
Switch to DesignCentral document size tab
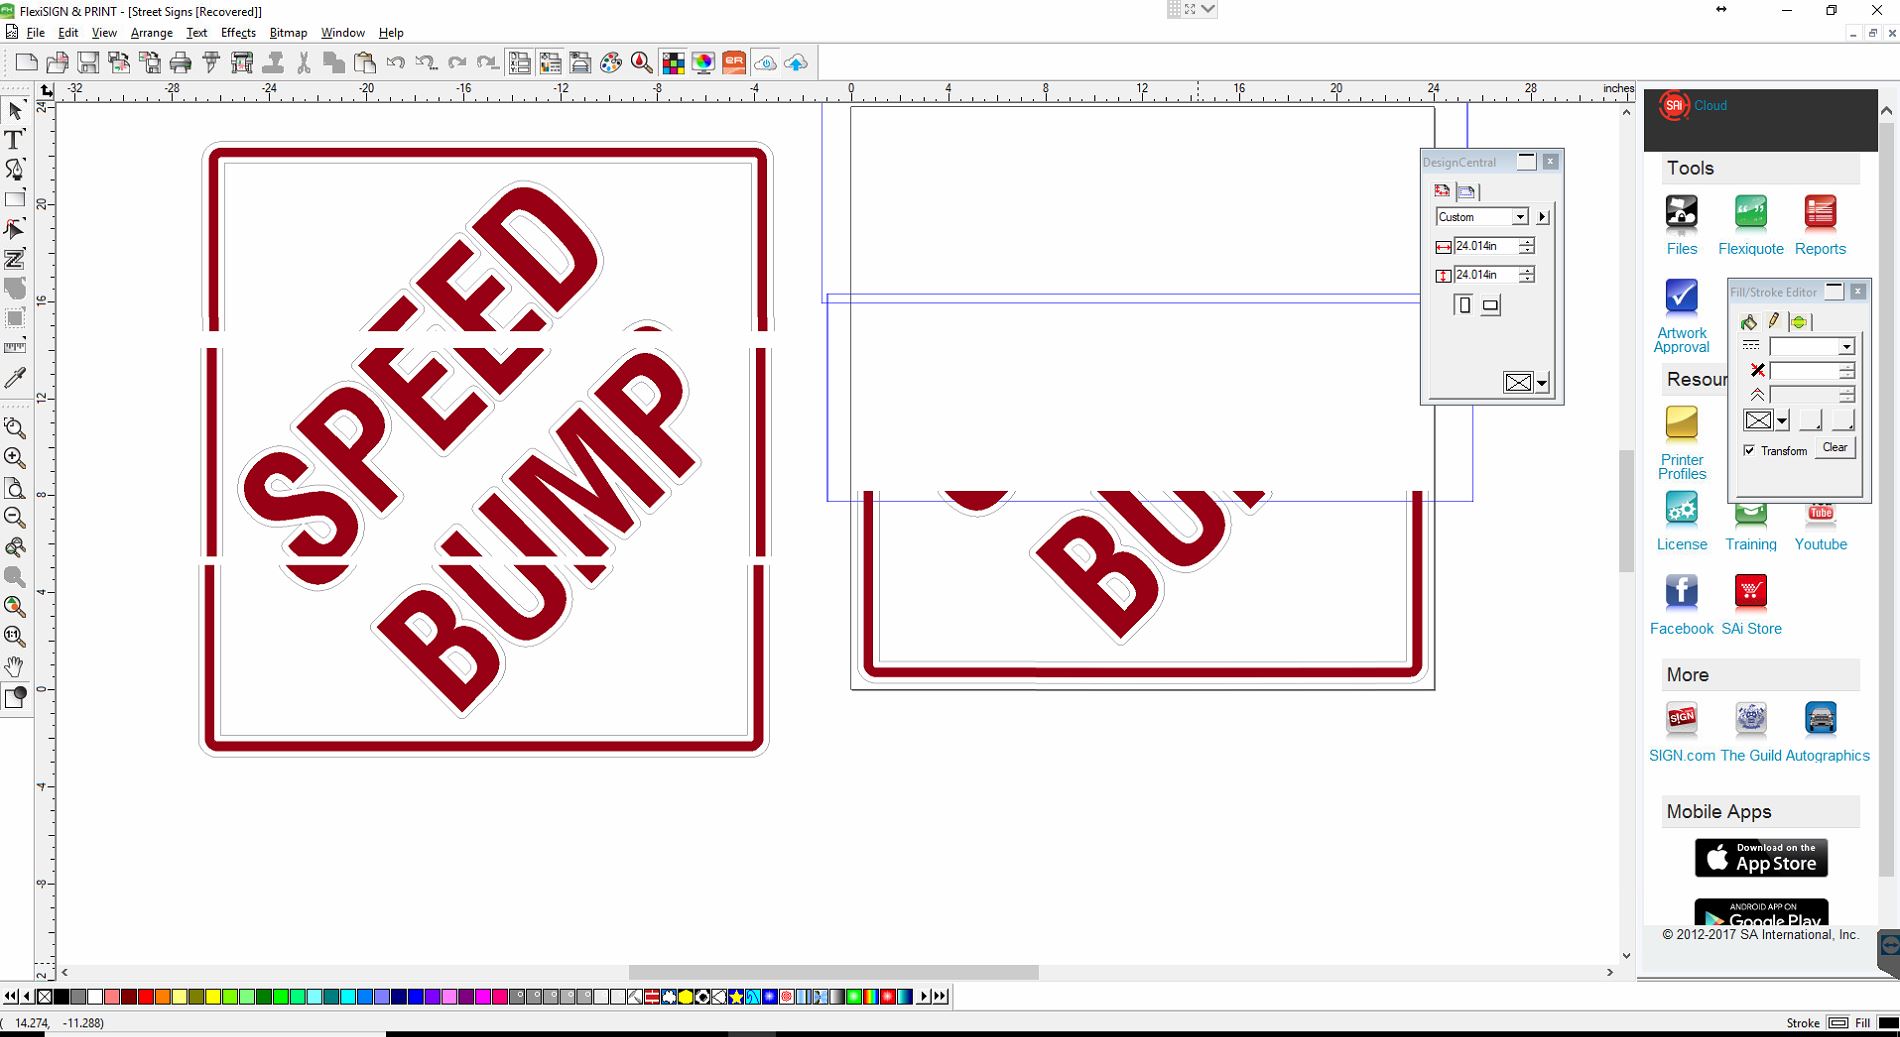pyautogui.click(x=1442, y=191)
